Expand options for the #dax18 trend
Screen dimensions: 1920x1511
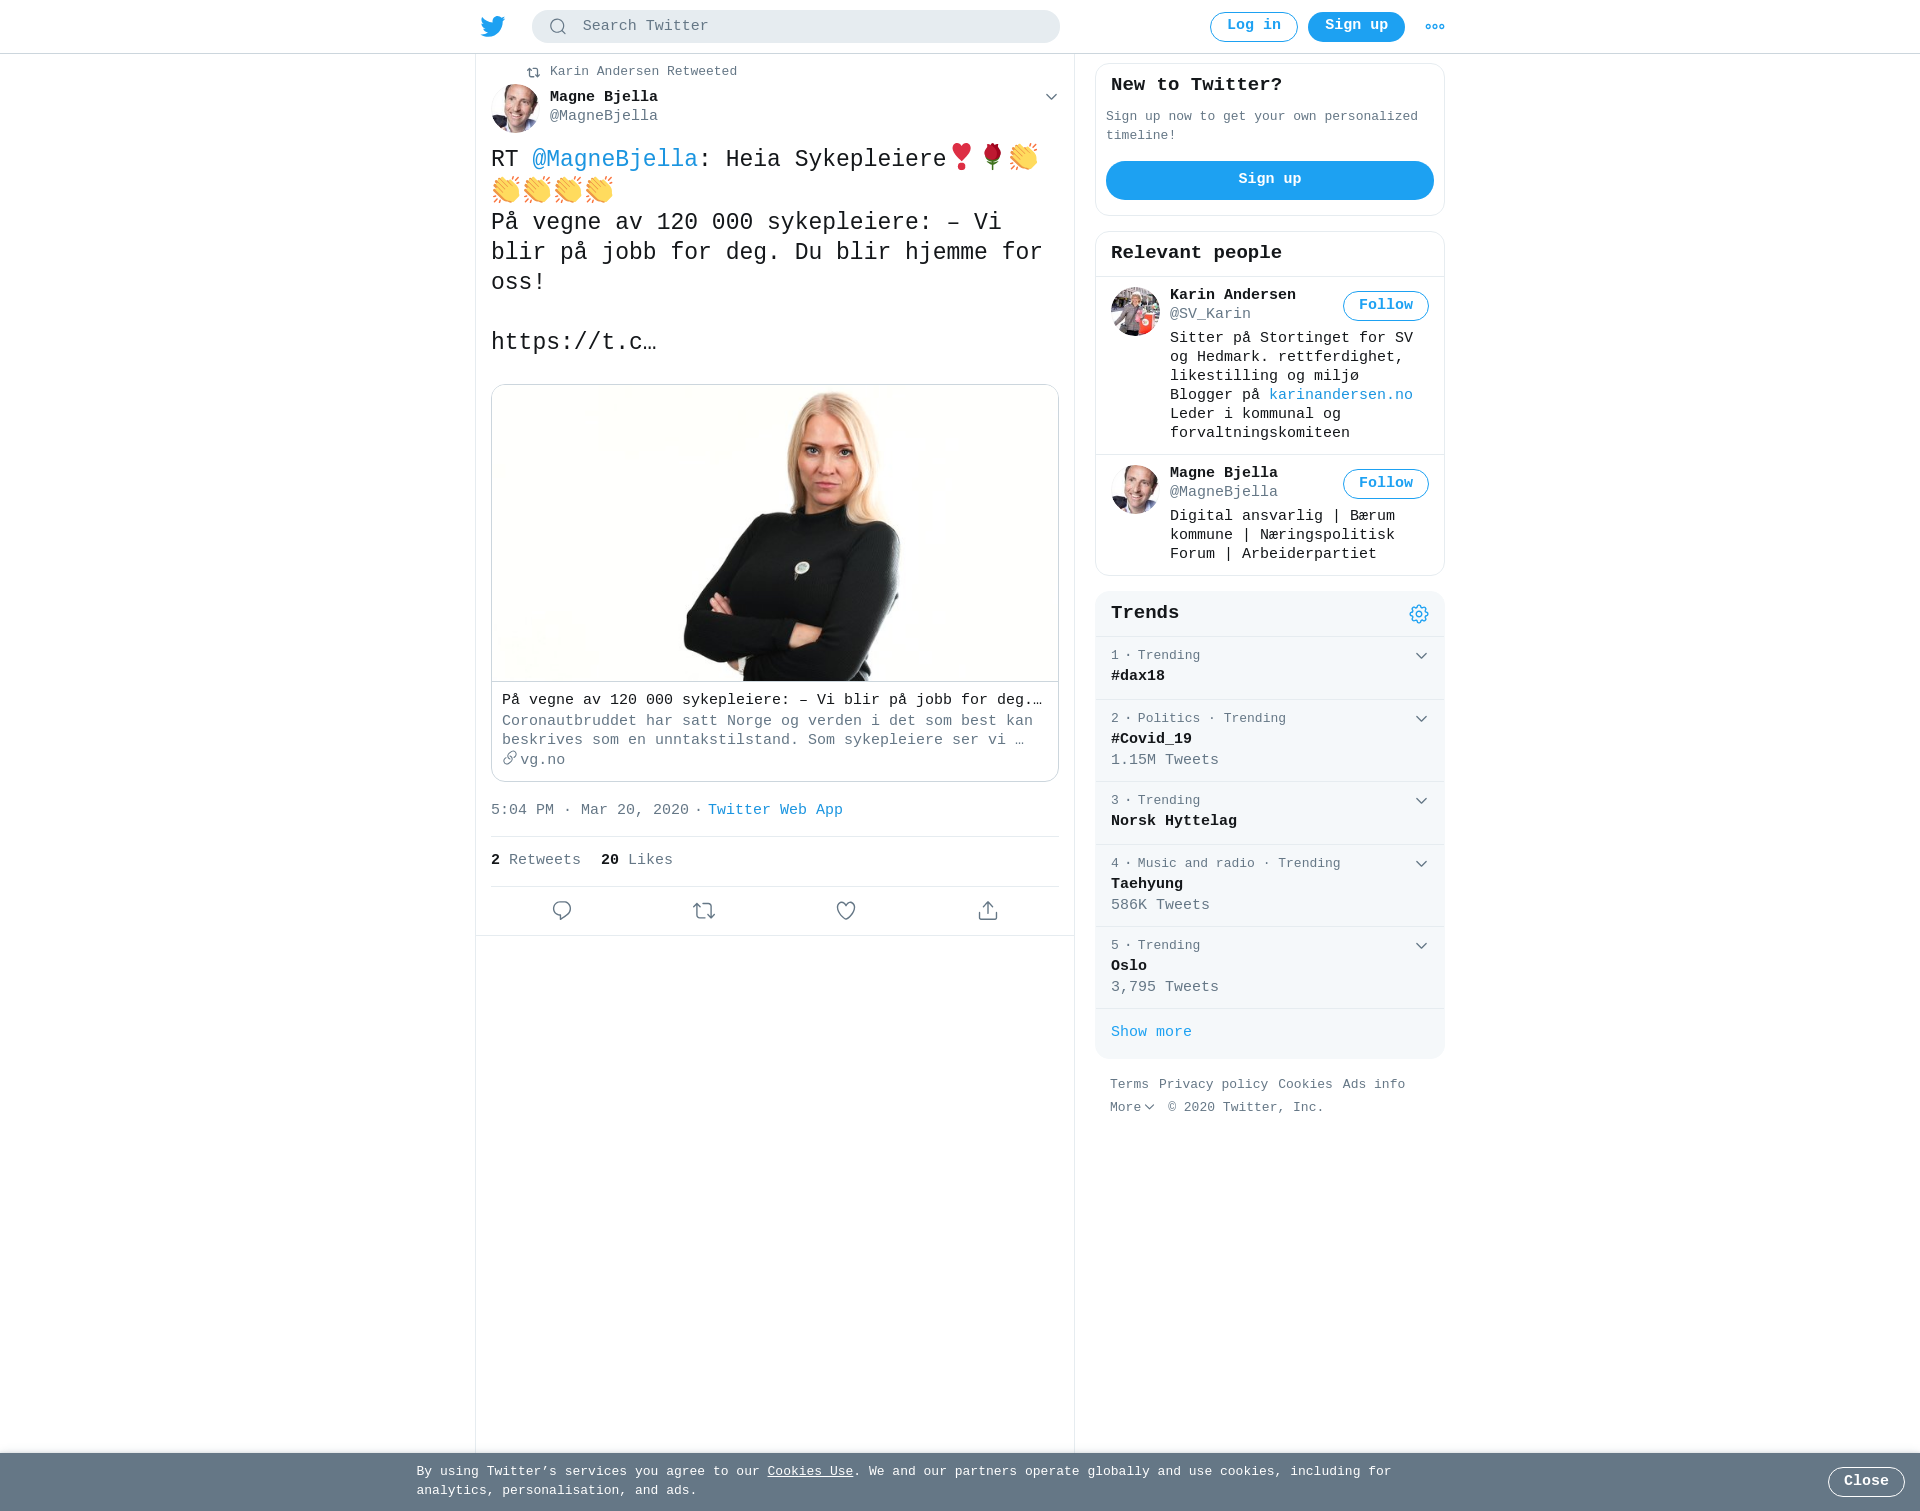pyautogui.click(x=1421, y=656)
